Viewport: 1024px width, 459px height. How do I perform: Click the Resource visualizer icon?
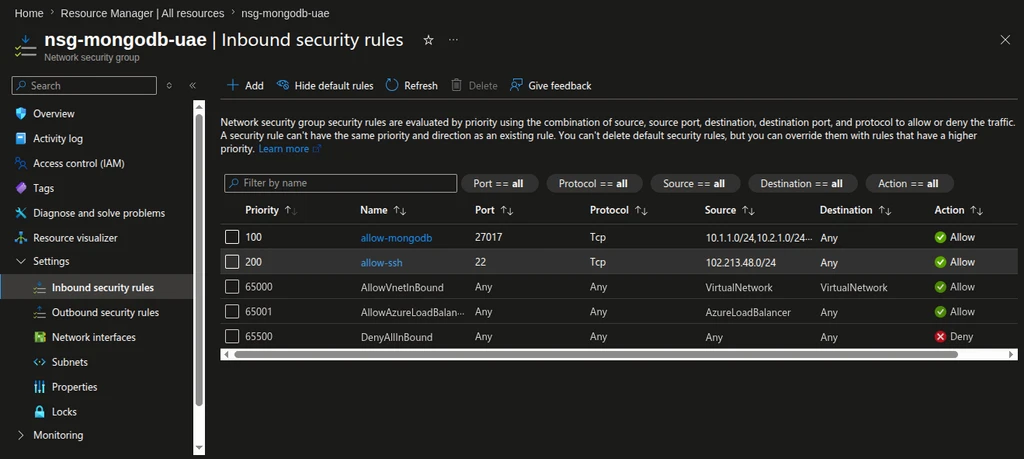point(21,238)
